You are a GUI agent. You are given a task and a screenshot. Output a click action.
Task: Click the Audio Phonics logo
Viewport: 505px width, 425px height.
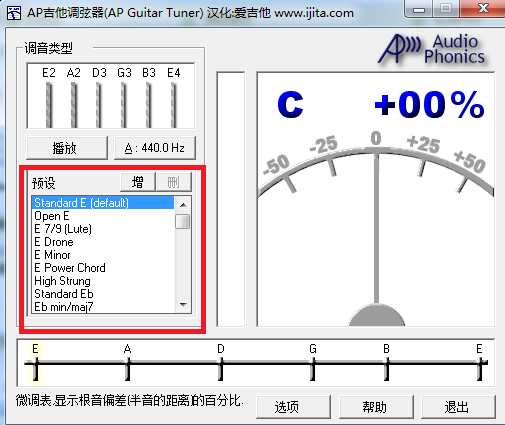[432, 49]
